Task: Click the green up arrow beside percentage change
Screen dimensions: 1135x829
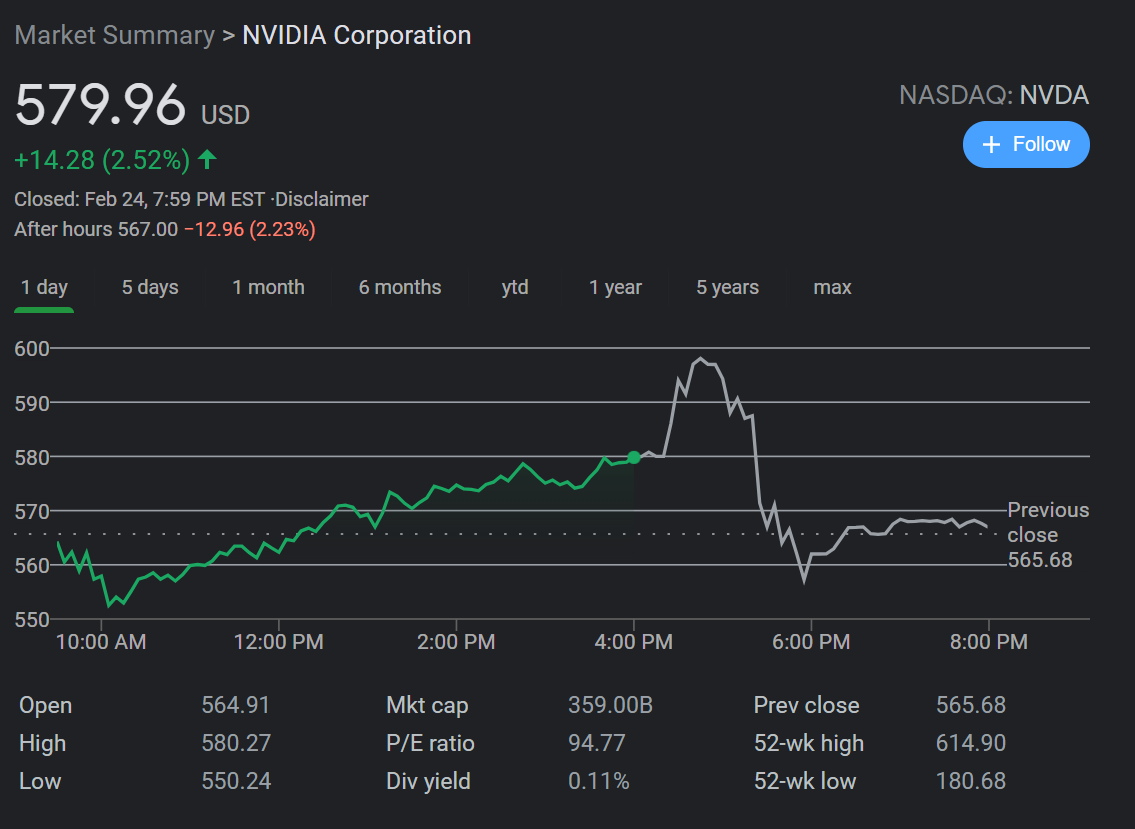Action: [x=207, y=159]
